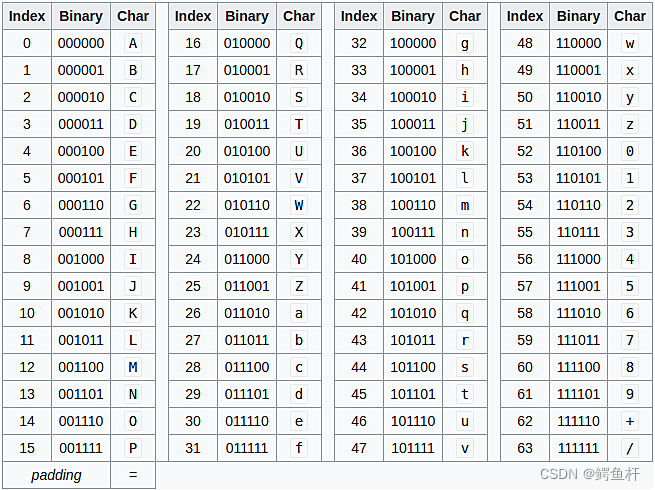Select char cell lowercase b
This screenshot has height=490, width=655.
point(299,340)
